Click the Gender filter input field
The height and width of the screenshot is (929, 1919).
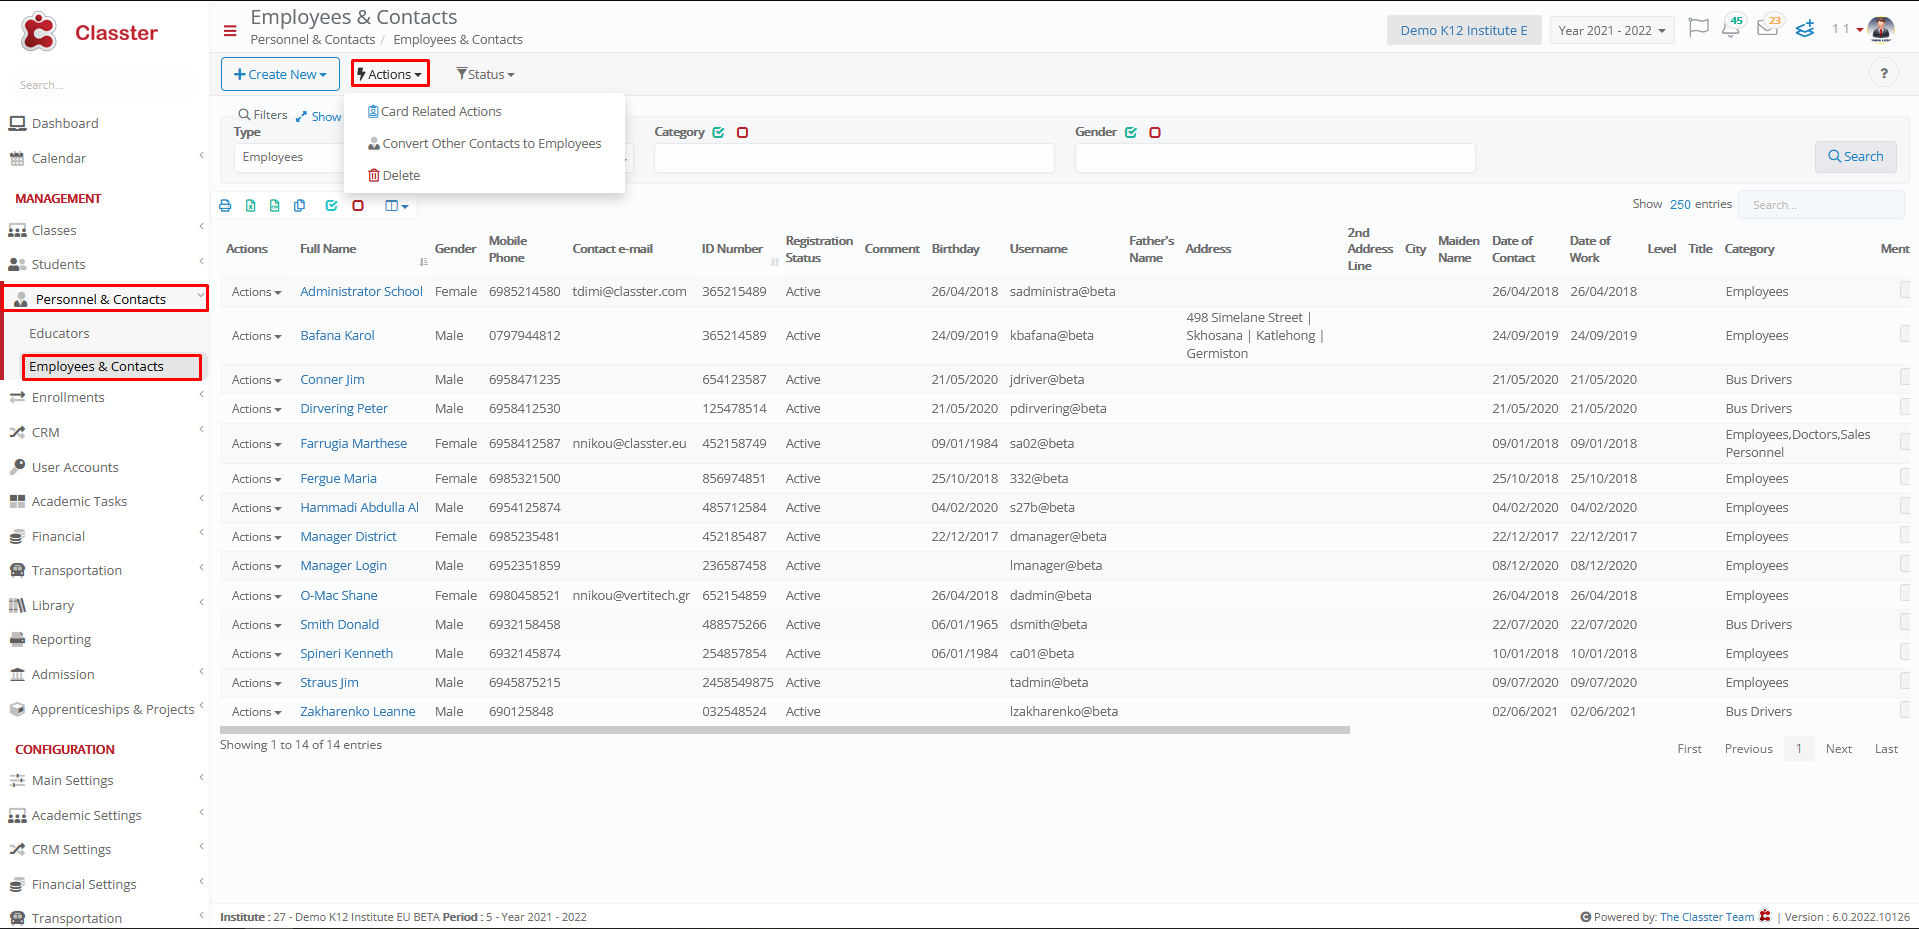(1275, 157)
